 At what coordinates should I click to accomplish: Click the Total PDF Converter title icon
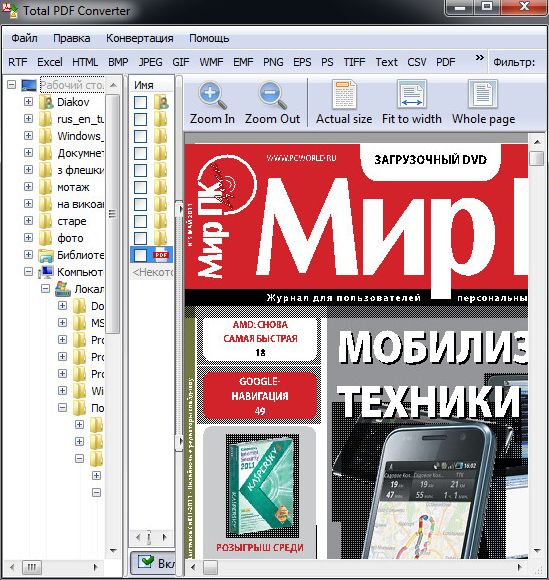[x=9, y=10]
